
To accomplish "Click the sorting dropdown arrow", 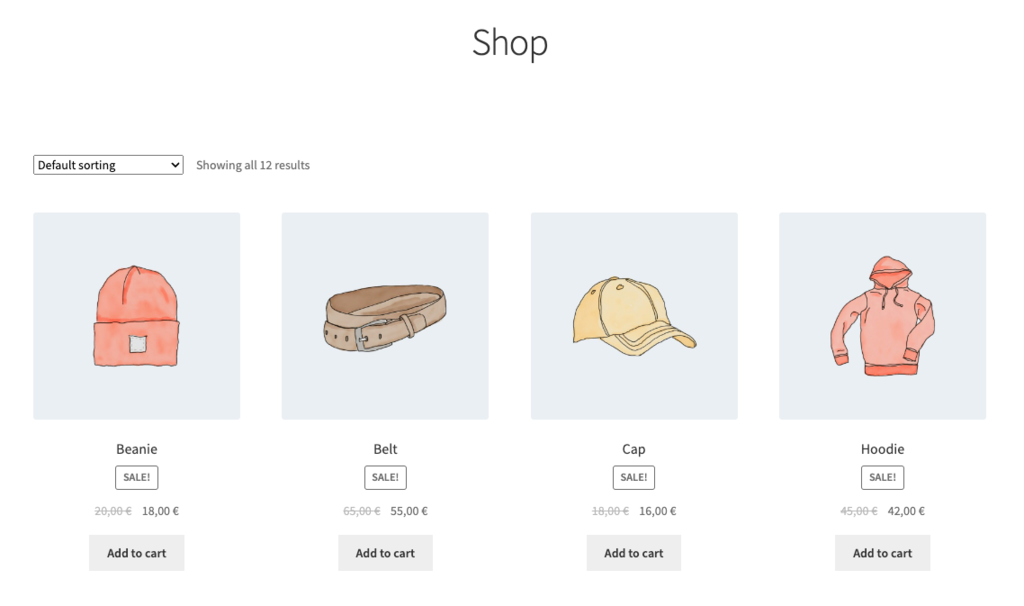I will tap(173, 164).
